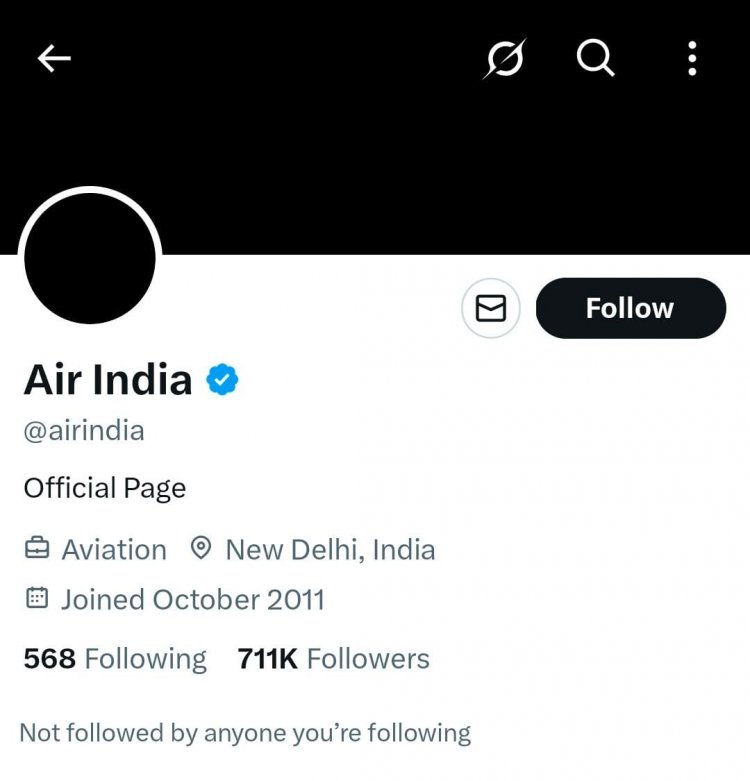View the 711K Followers list

(x=333, y=659)
